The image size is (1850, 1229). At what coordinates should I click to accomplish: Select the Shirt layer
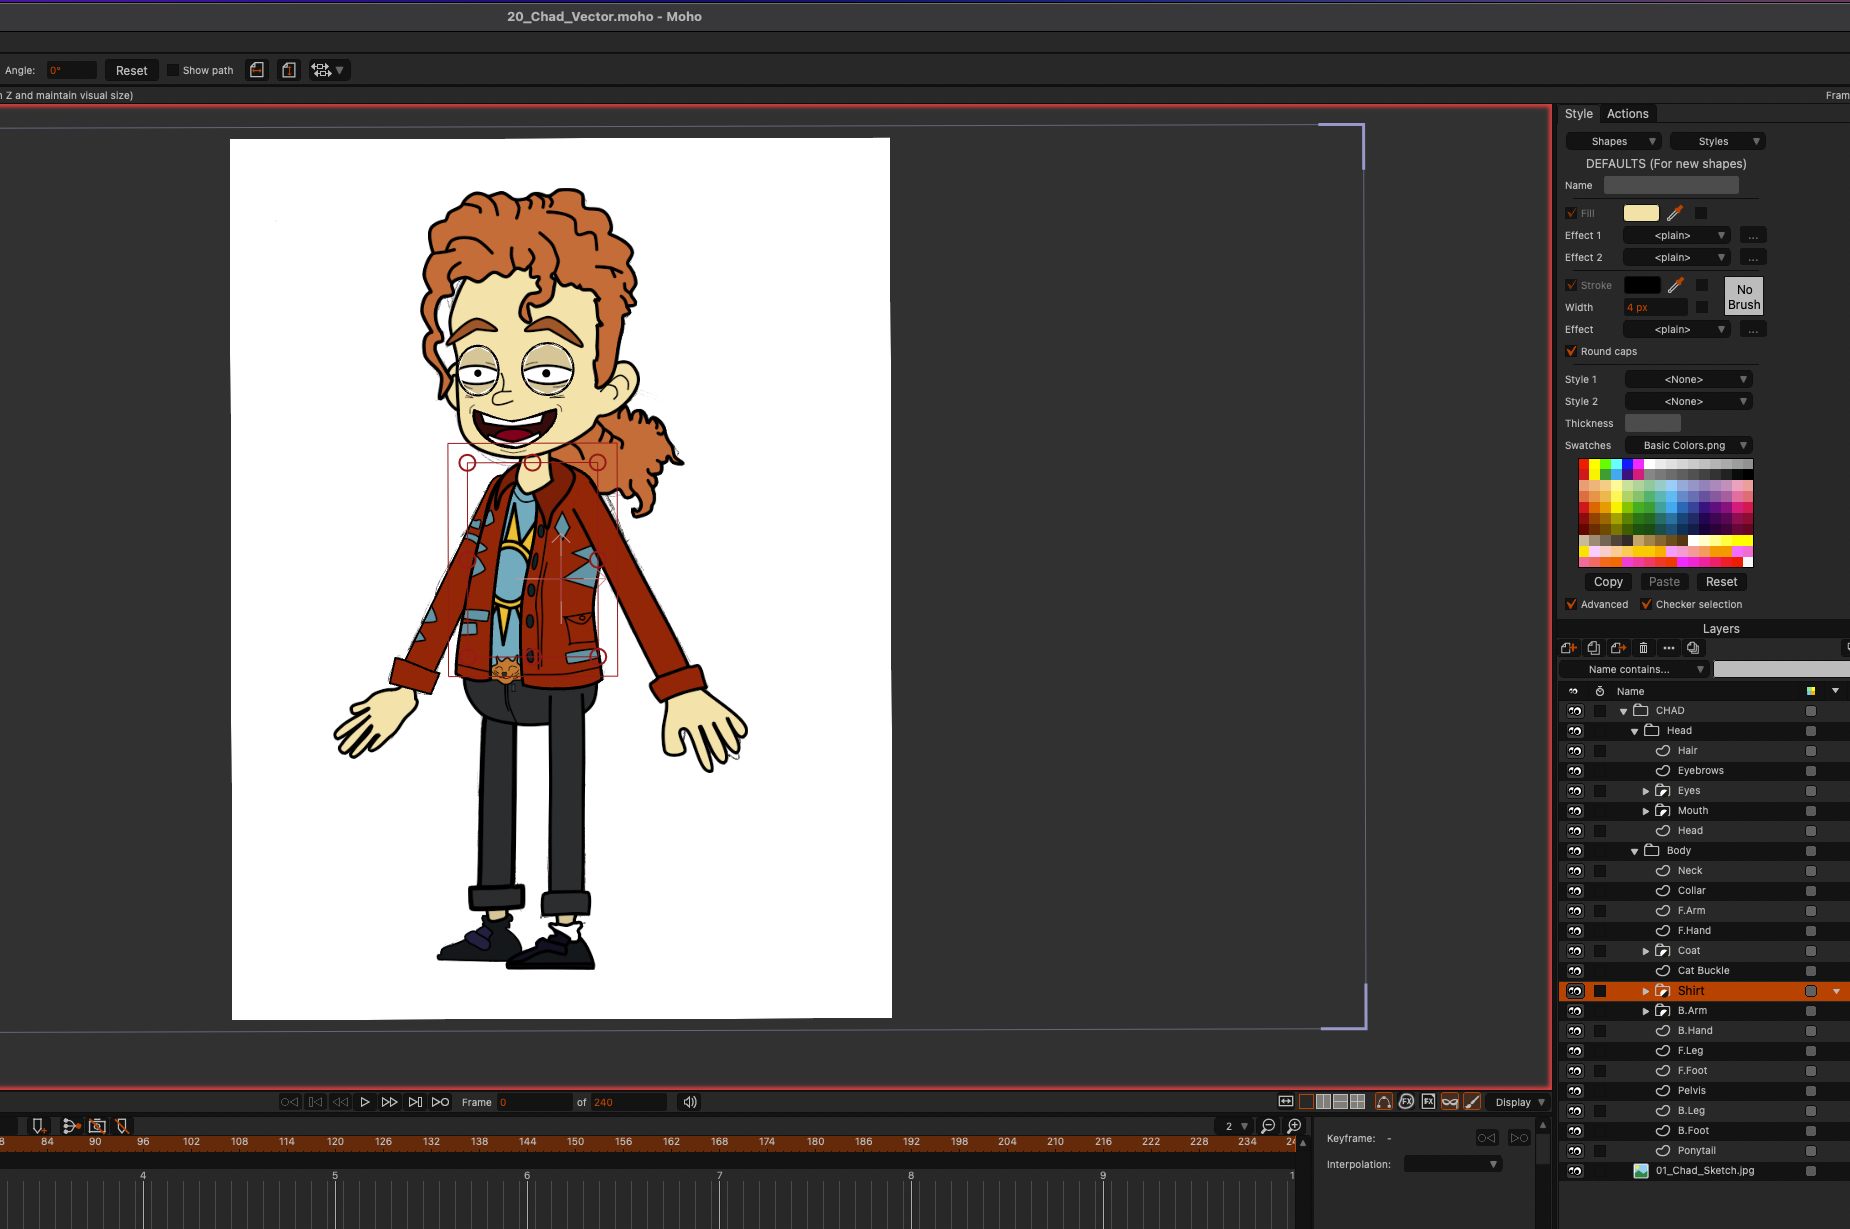click(x=1704, y=991)
